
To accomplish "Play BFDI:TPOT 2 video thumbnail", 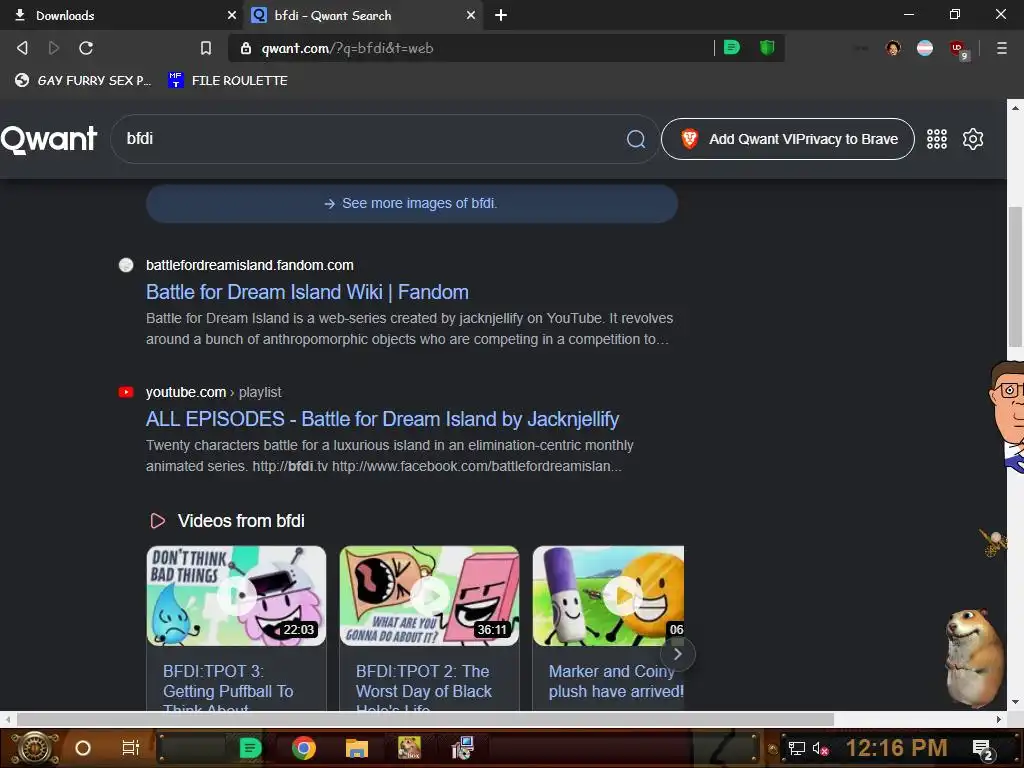I will click(x=429, y=596).
